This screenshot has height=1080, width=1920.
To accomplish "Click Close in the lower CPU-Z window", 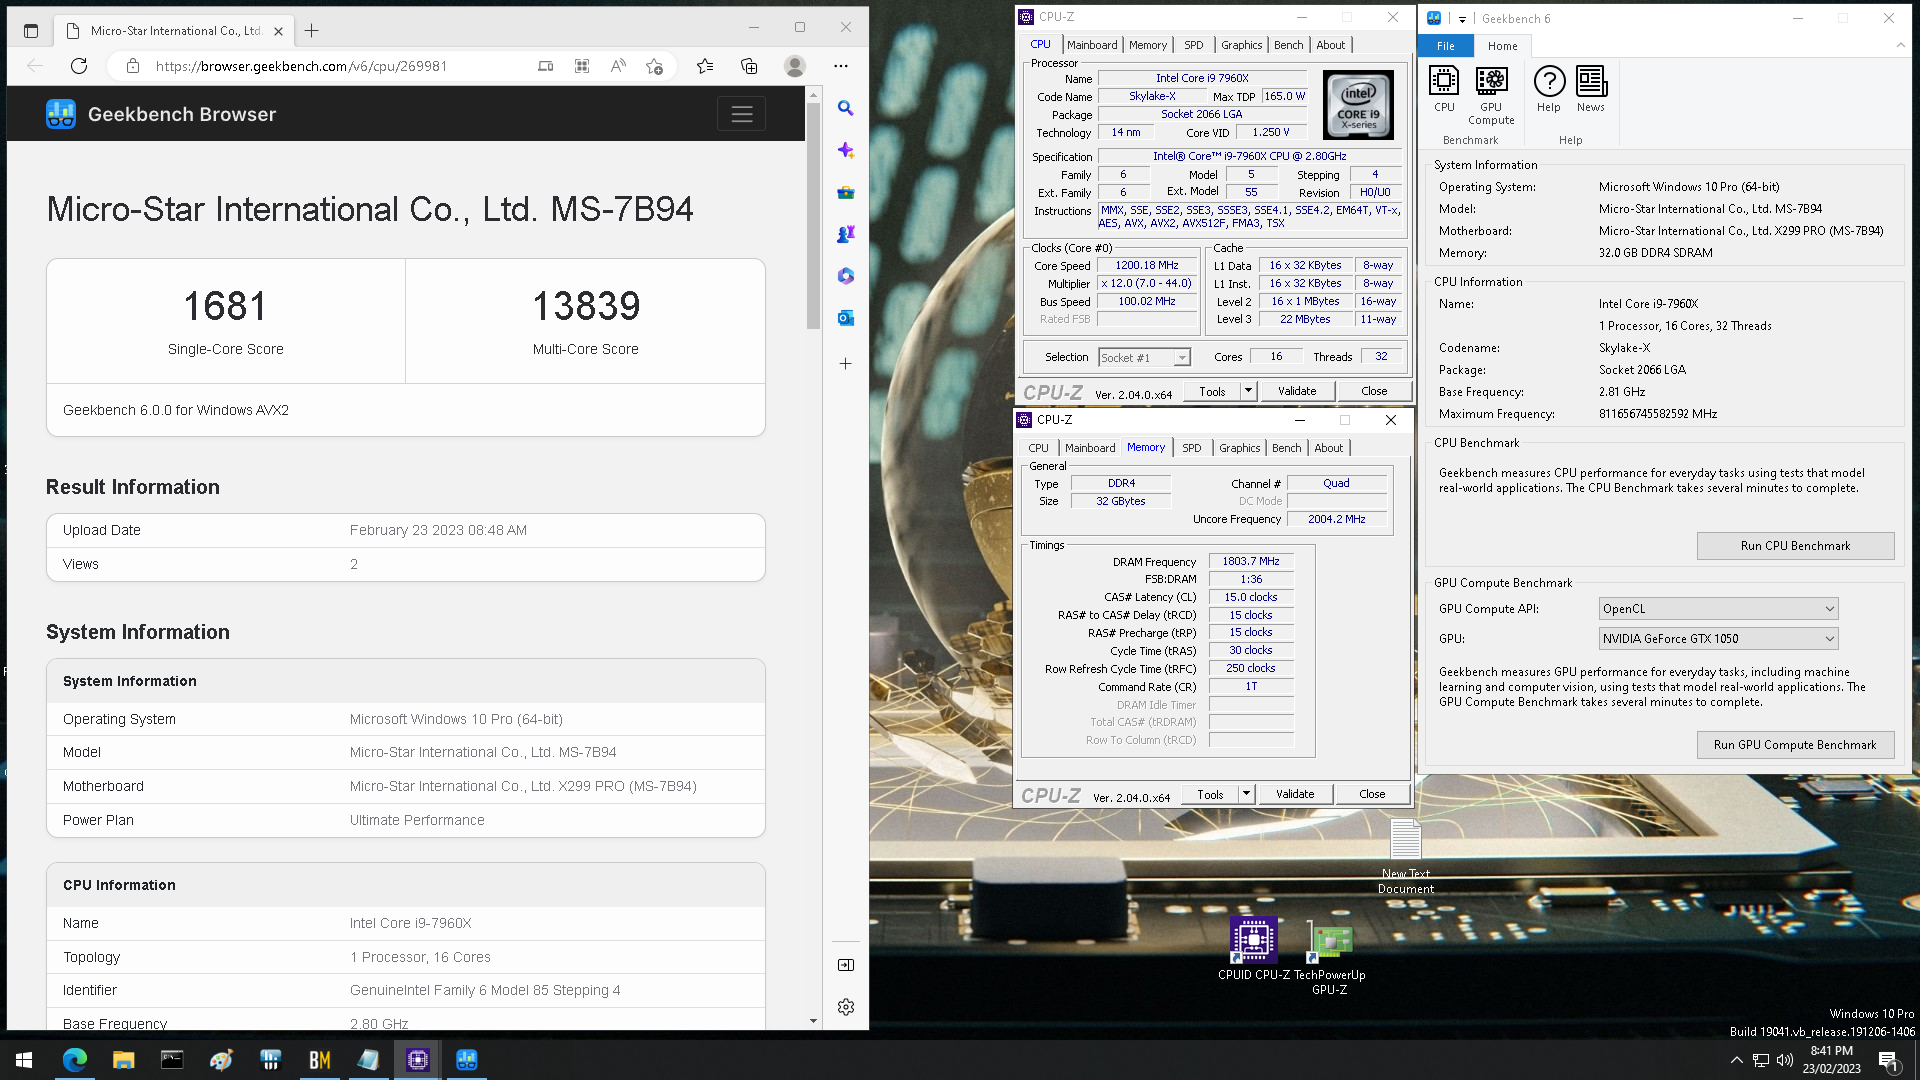I will coord(1372,794).
